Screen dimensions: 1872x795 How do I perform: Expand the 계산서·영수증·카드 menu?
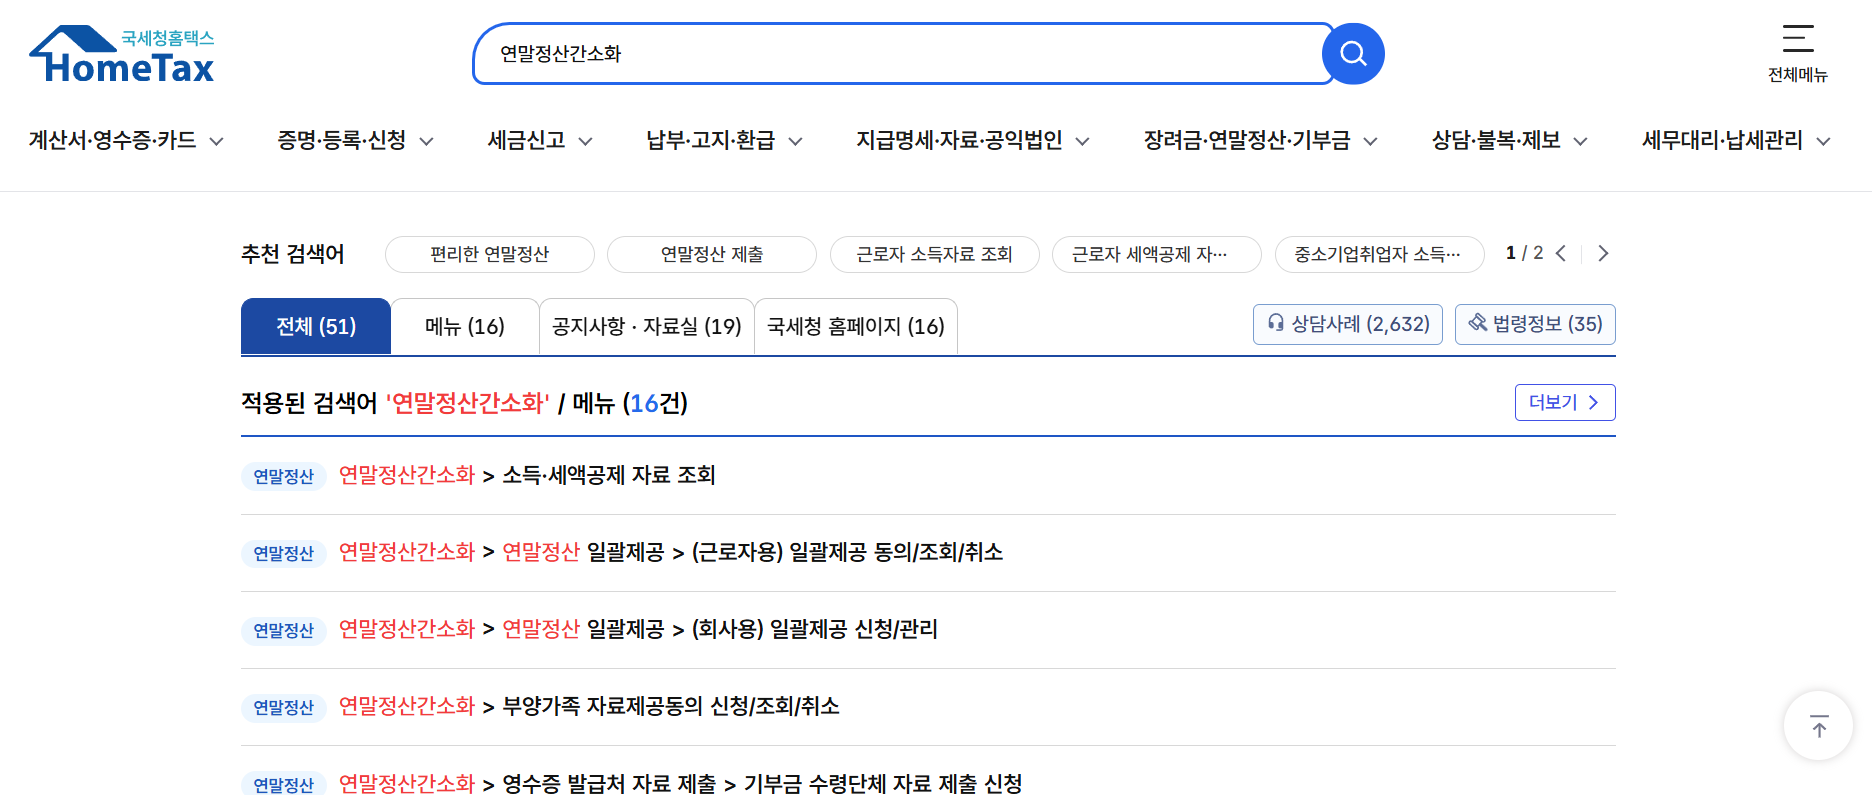tap(126, 141)
